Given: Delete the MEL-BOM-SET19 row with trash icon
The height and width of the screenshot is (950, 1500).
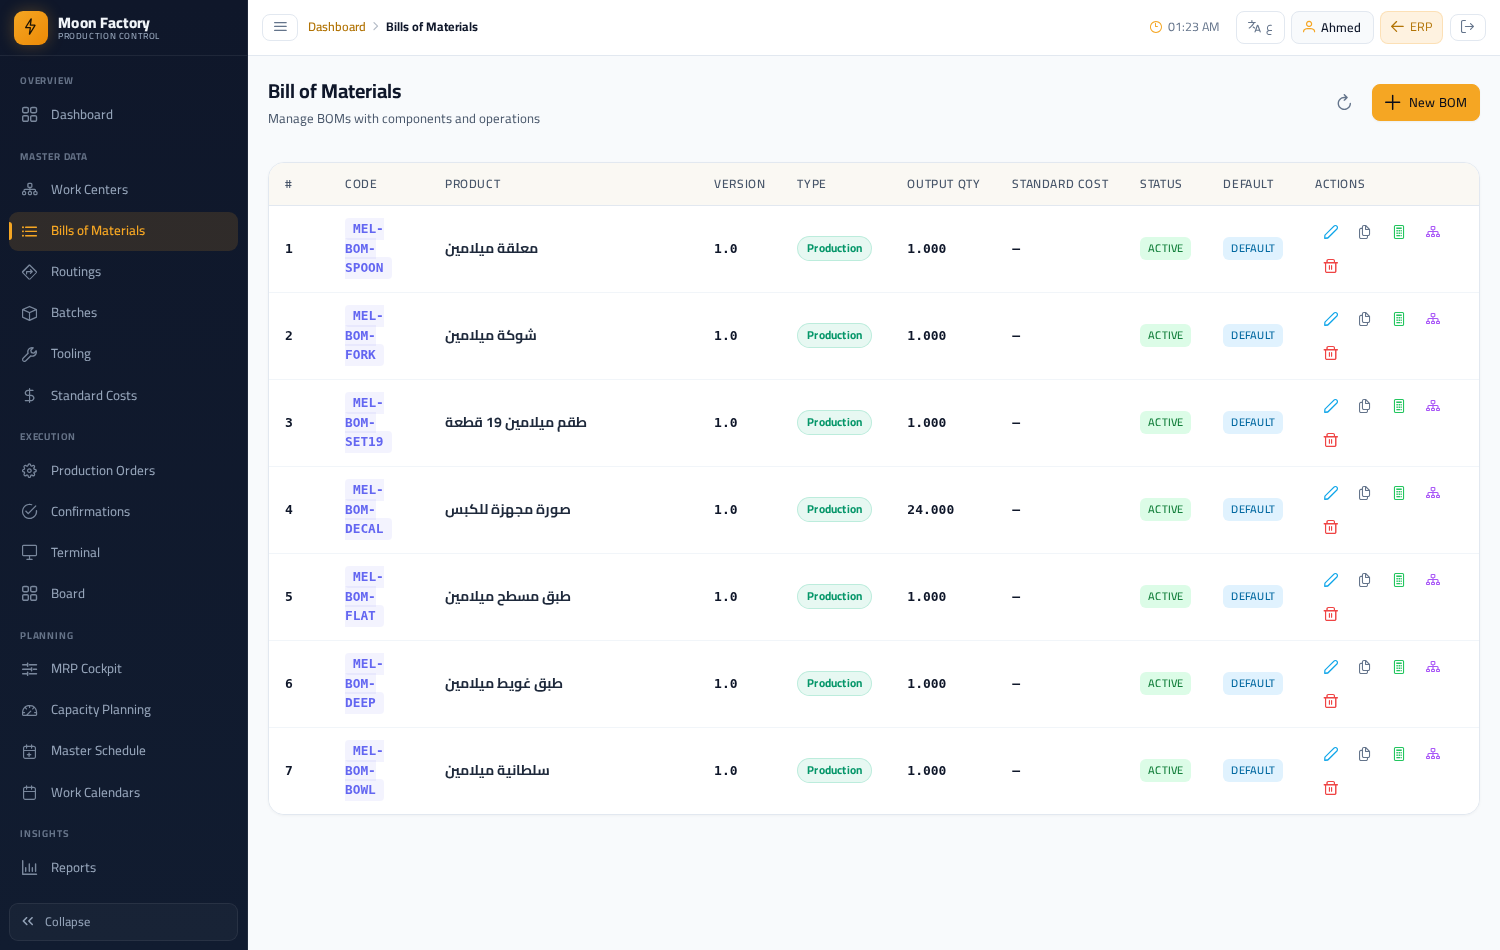Looking at the screenshot, I should click(1331, 440).
